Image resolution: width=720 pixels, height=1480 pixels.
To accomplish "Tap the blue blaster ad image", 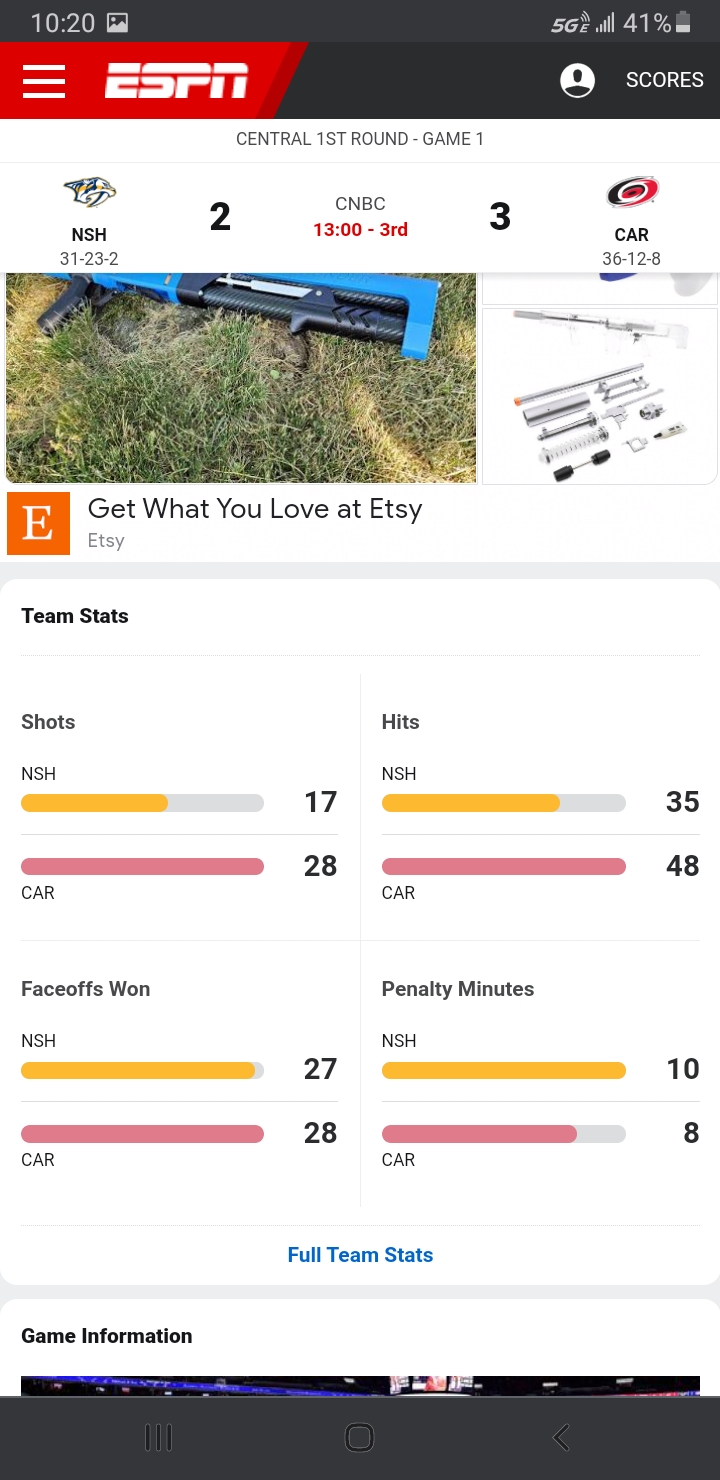I will pyautogui.click(x=241, y=378).
